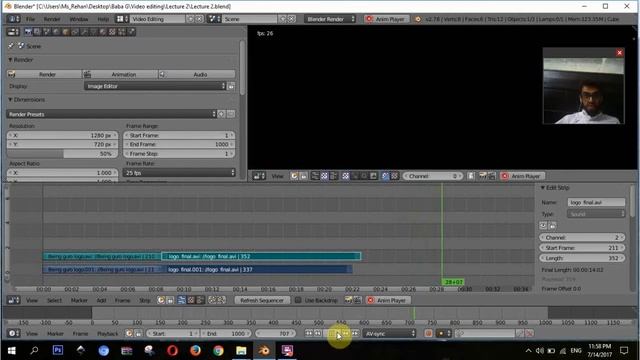Toggle Use Preview Range in timeline header
Viewport: 640px width, 360px height.
click(x=129, y=333)
